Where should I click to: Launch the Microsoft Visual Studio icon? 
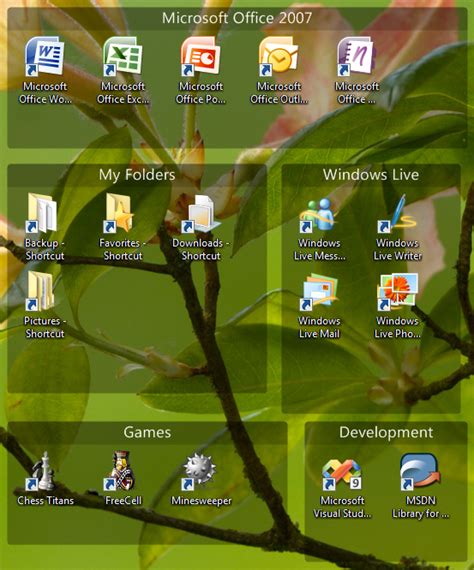342,474
